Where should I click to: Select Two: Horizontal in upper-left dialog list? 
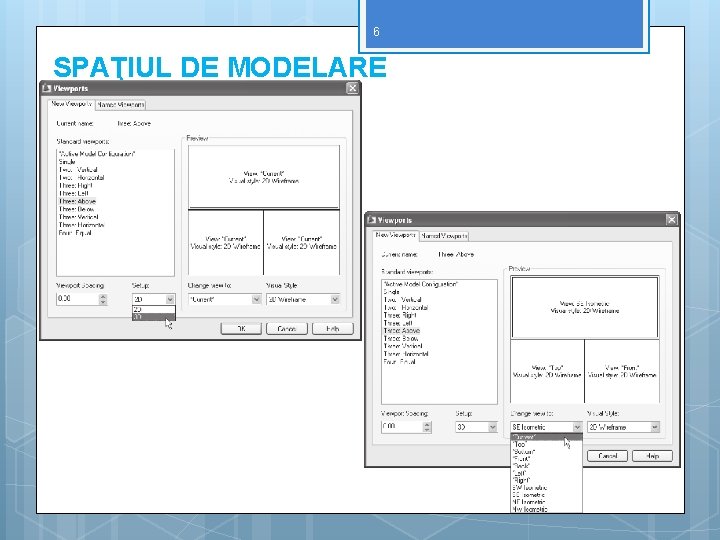pyautogui.click(x=81, y=177)
